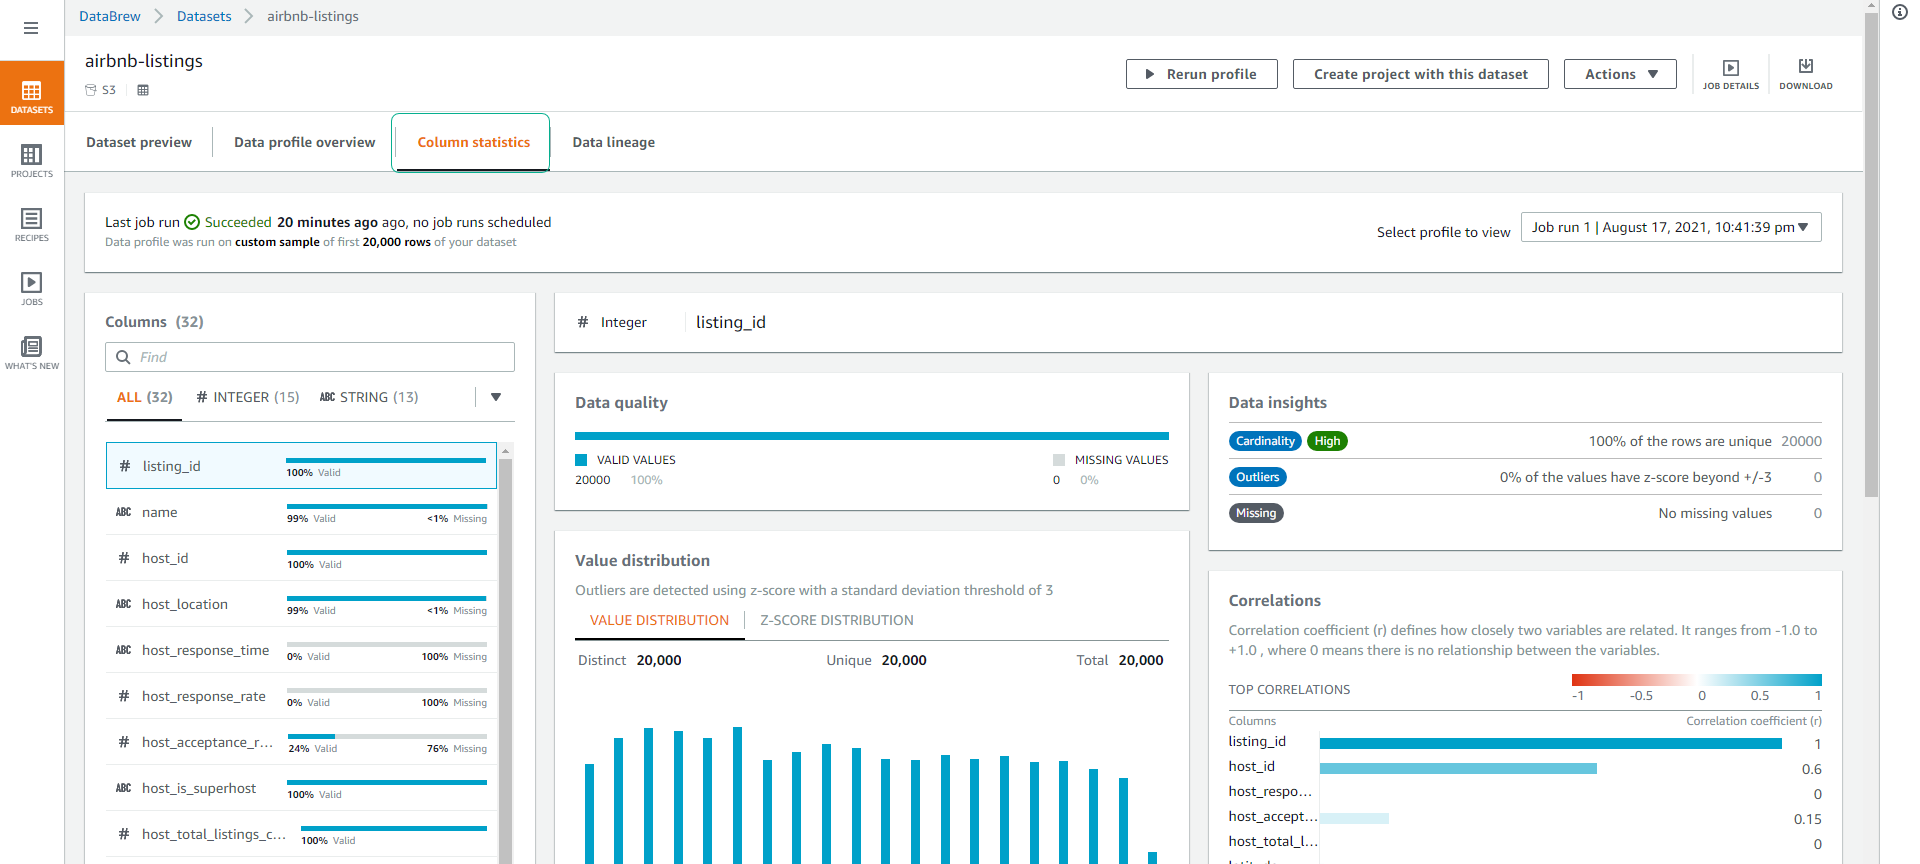Viewport: 1920px width, 864px height.
Task: Click the ABC icon of name row
Action: 124,512
